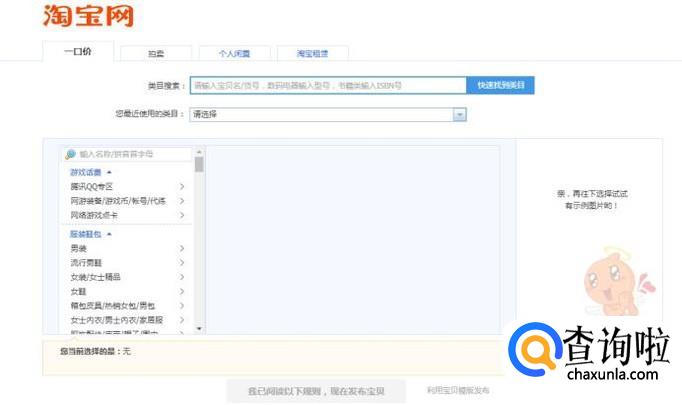Expand chevron beside 网游装备/游戏币/帐号/代练
Image resolution: width=682 pixels, height=405 pixels.
point(182,201)
